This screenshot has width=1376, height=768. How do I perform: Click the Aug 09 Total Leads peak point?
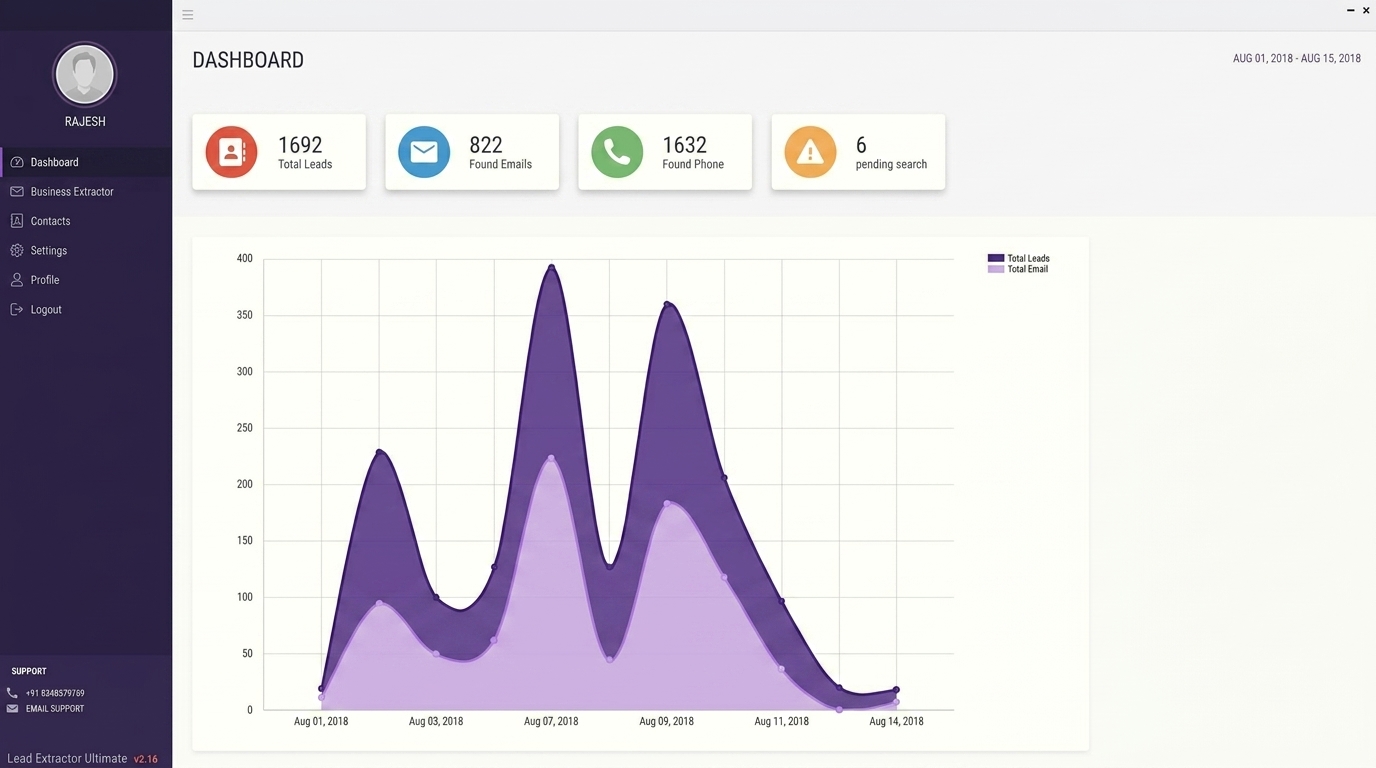(667, 304)
